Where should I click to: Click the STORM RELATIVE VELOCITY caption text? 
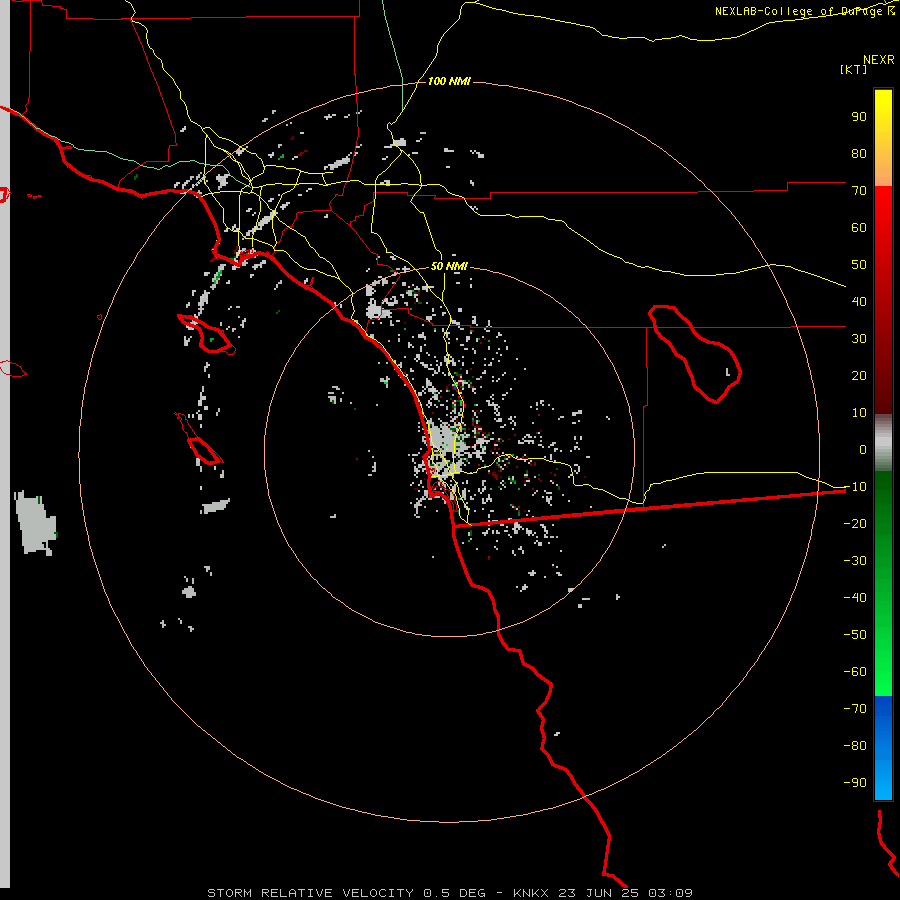pyautogui.click(x=310, y=893)
